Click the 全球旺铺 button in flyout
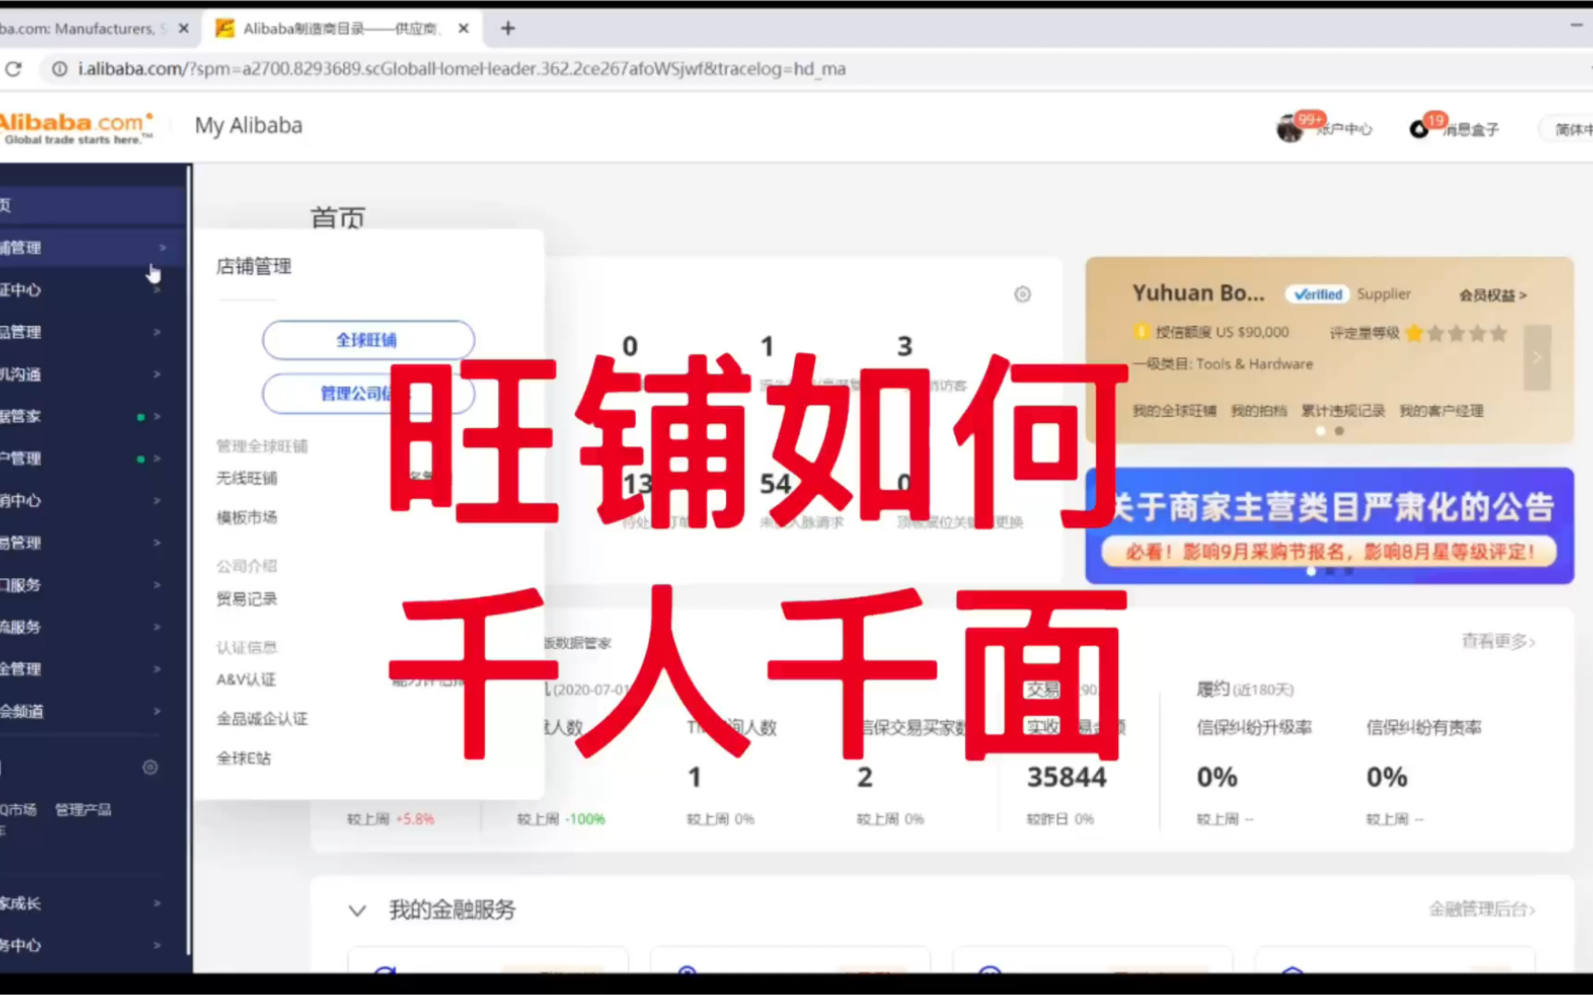The height and width of the screenshot is (995, 1593). [368, 340]
